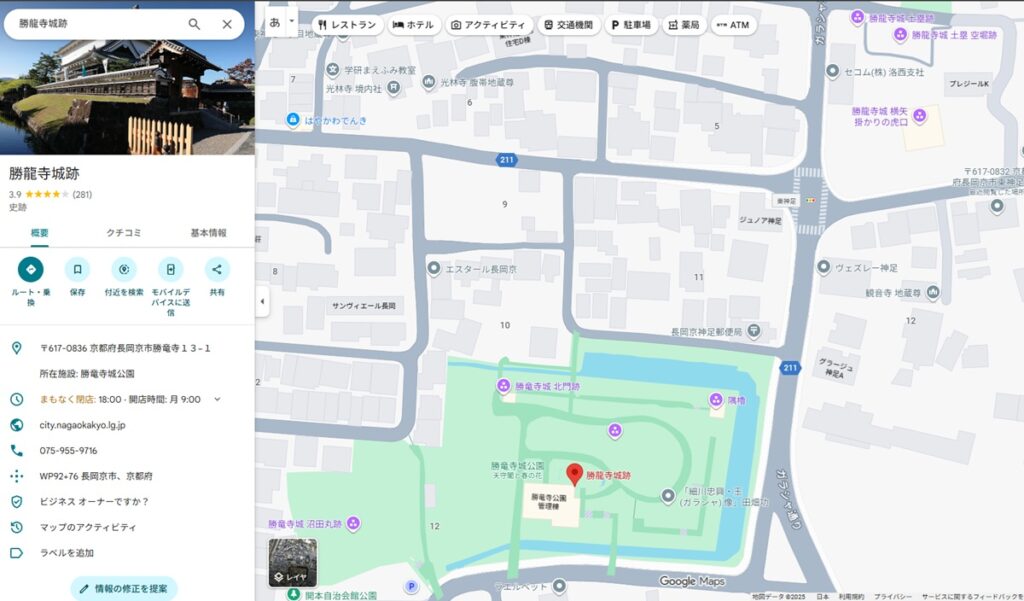
Task: Expand the opening hours chevron
Action: pos(217,399)
